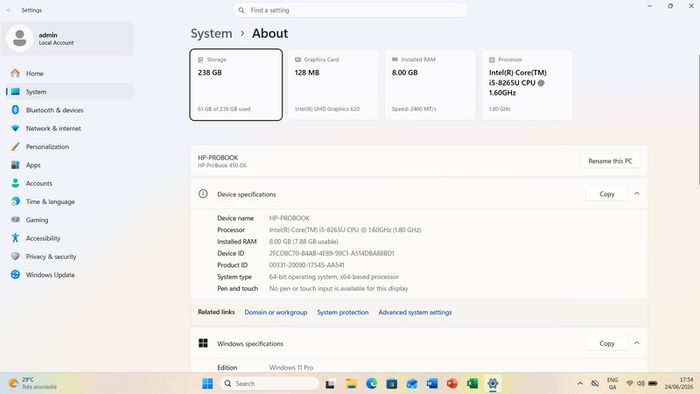Screen dimensions: 700x394
Task: Select the Storage 238 GB card
Action: point(236,85)
